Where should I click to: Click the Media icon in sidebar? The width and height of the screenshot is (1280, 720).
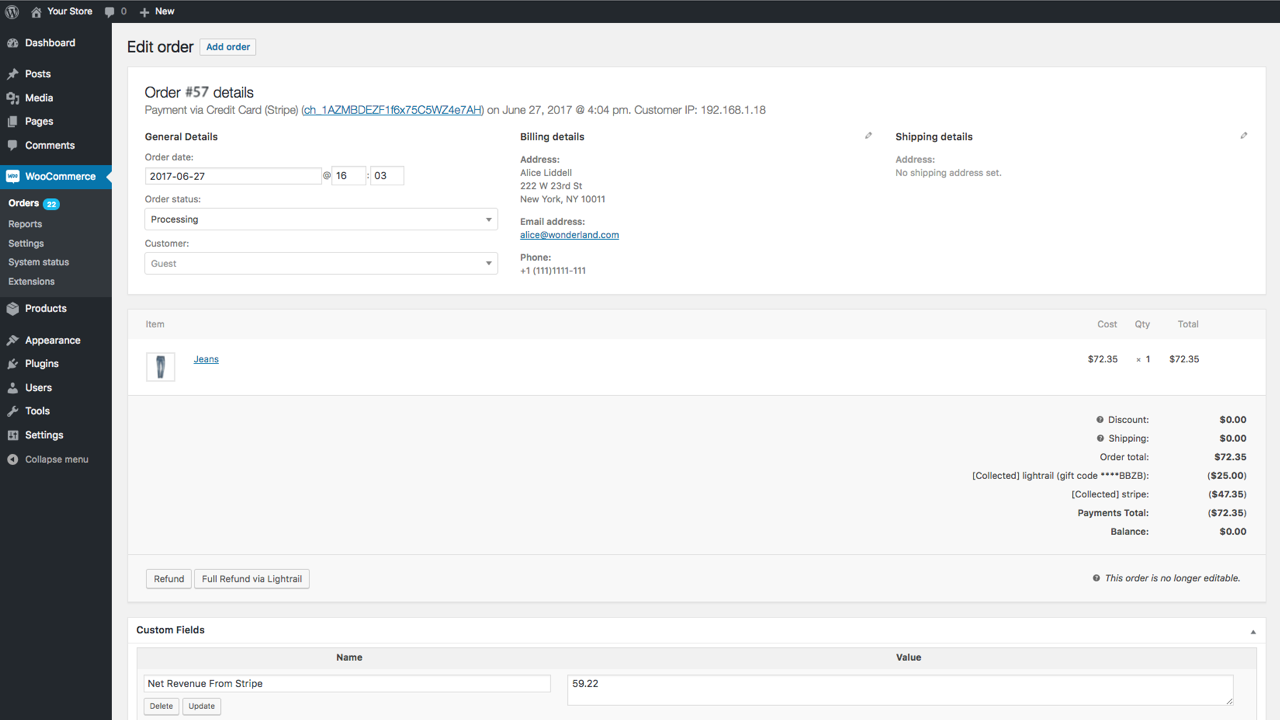13,98
